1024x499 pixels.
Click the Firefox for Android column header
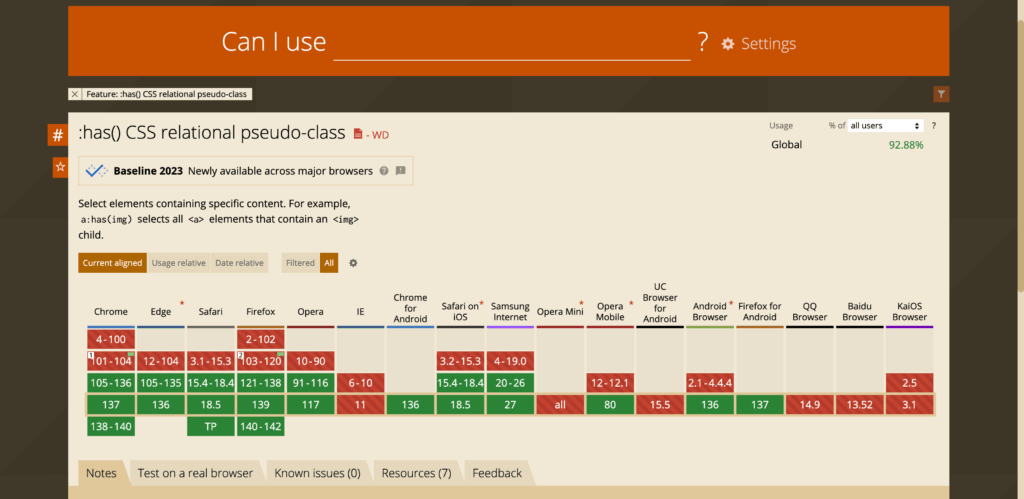(x=760, y=312)
